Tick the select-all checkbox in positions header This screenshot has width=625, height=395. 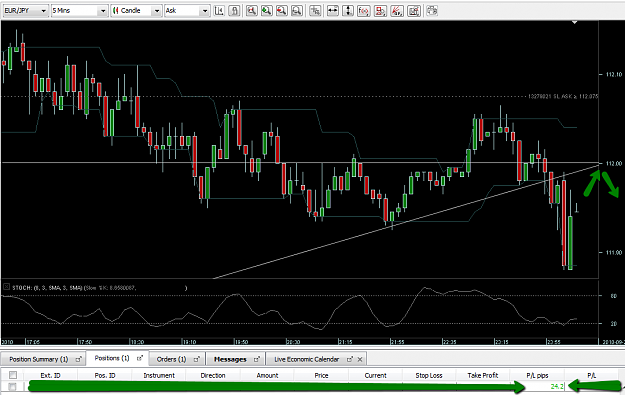(13, 375)
